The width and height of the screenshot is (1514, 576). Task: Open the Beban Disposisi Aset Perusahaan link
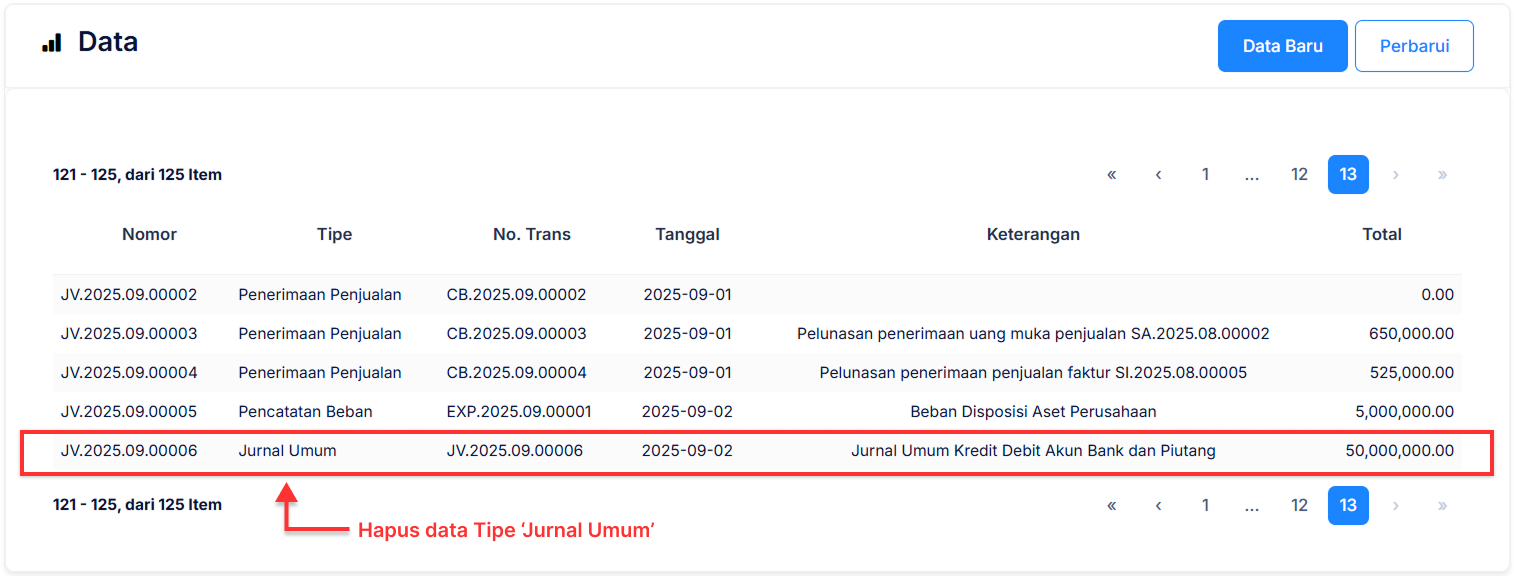pos(1034,411)
